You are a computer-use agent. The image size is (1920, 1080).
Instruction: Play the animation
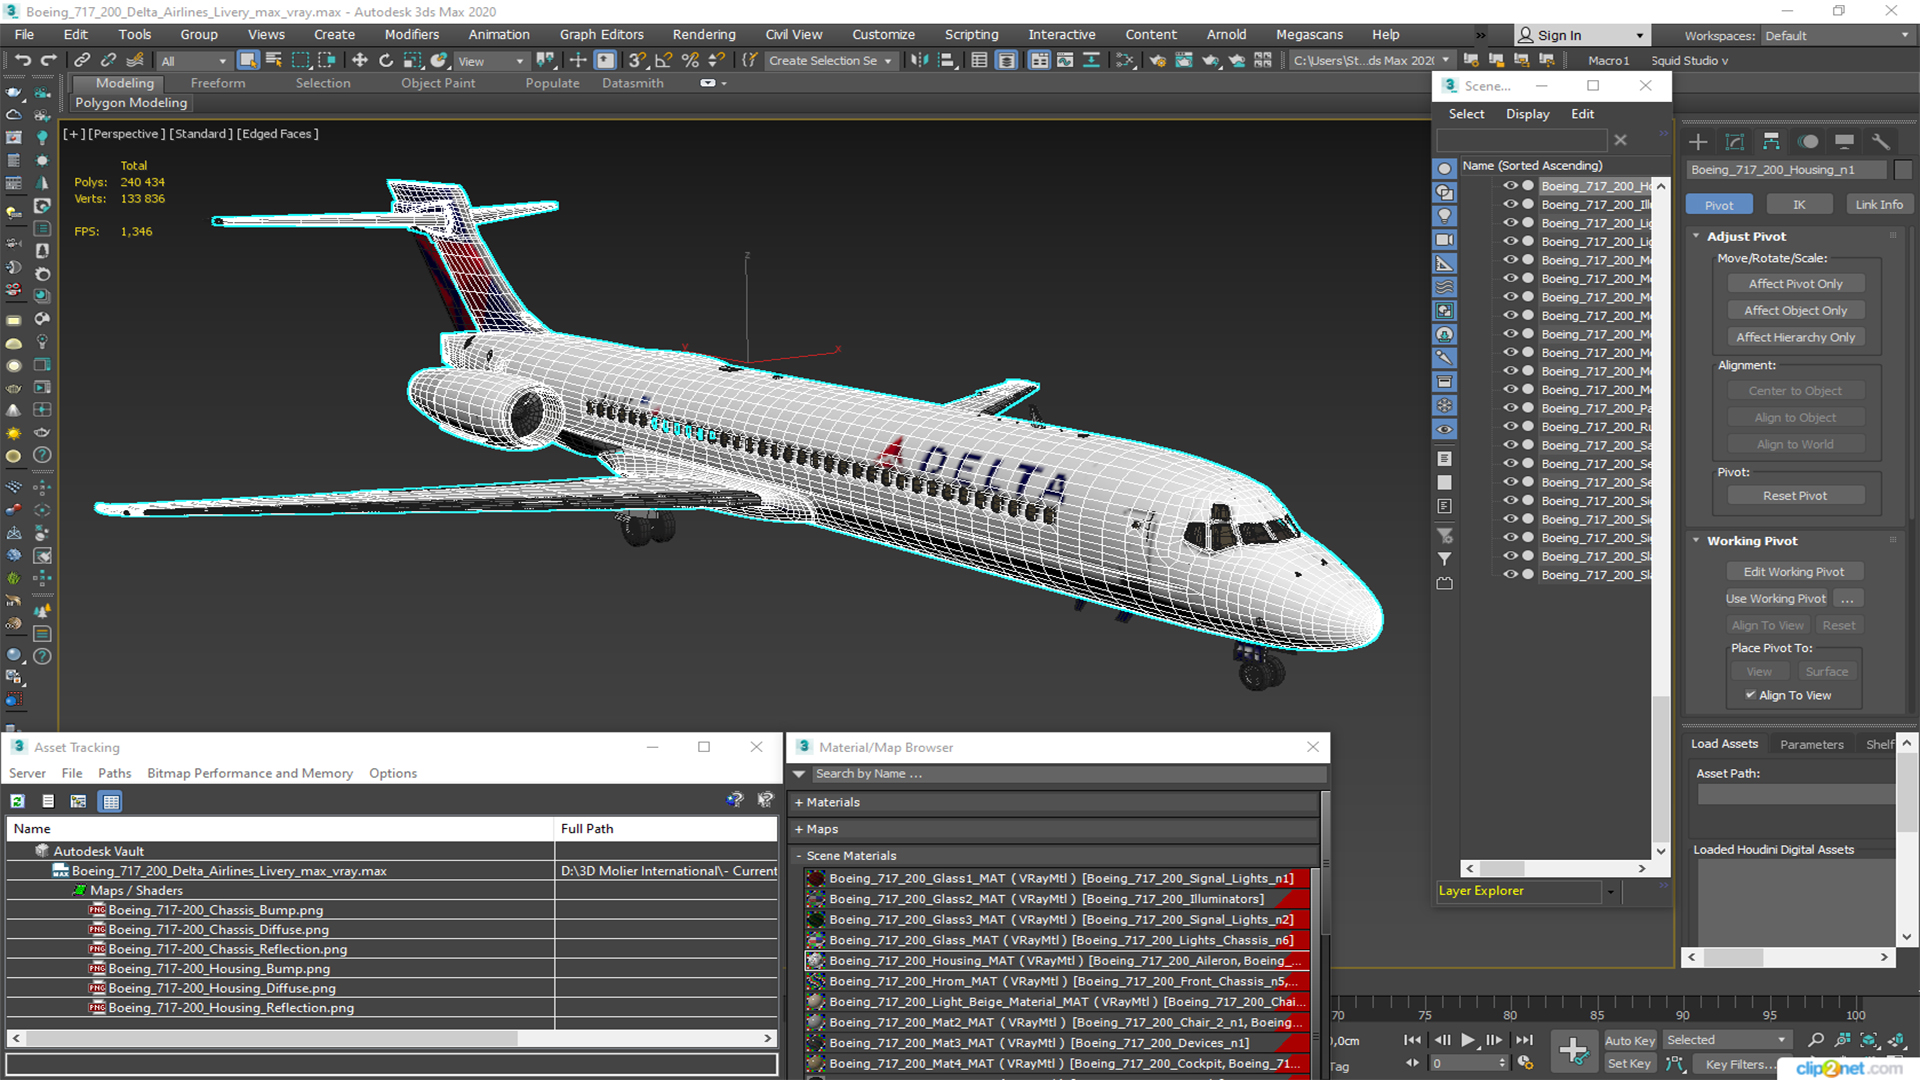click(1468, 1040)
